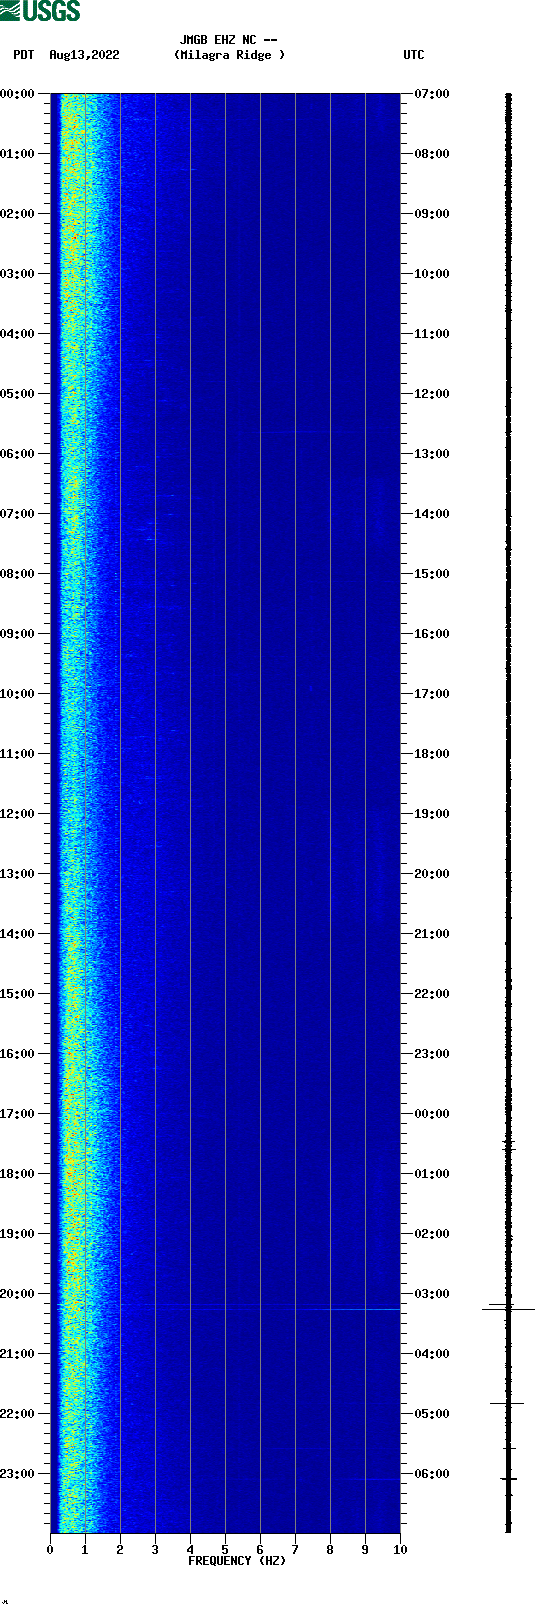This screenshot has width=552, height=1613.
Task: Click the 00:00 UTC time label
Action: point(432,1114)
